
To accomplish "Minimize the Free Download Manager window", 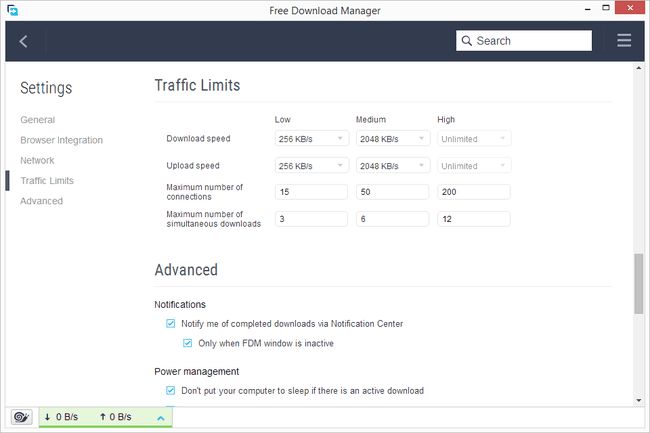I will (x=587, y=9).
